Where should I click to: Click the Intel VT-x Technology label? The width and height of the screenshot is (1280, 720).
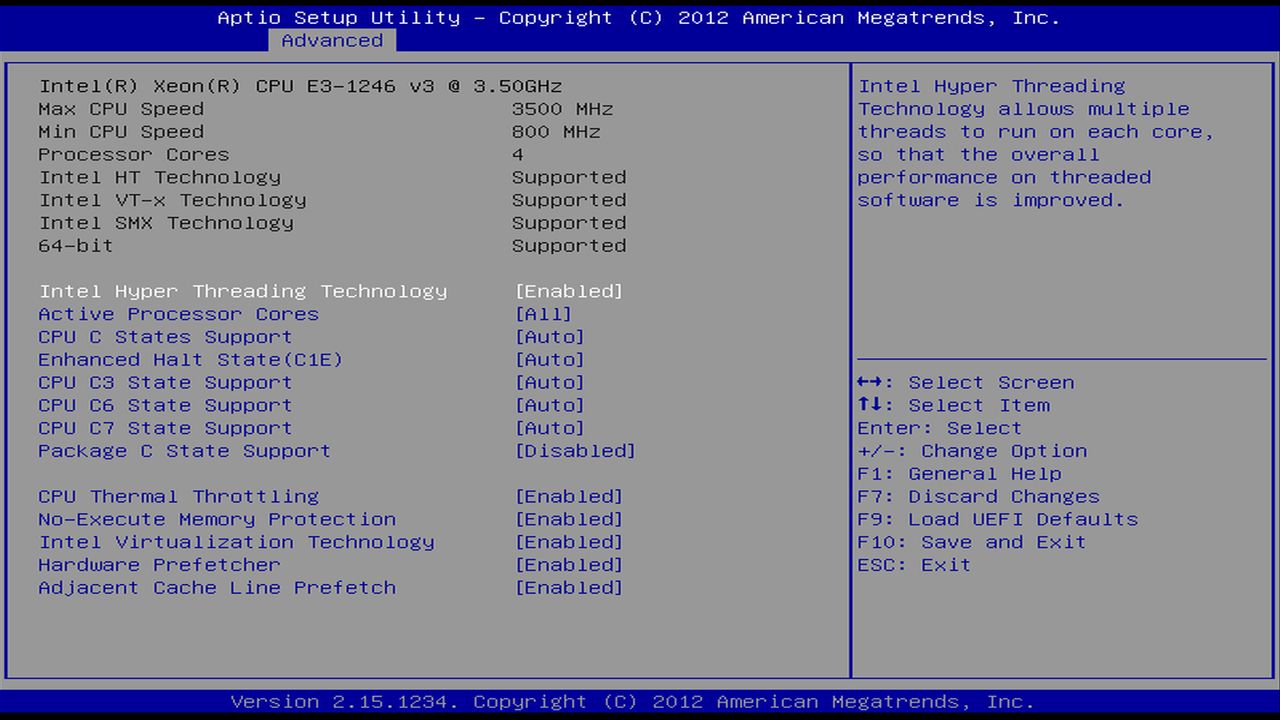click(x=172, y=200)
